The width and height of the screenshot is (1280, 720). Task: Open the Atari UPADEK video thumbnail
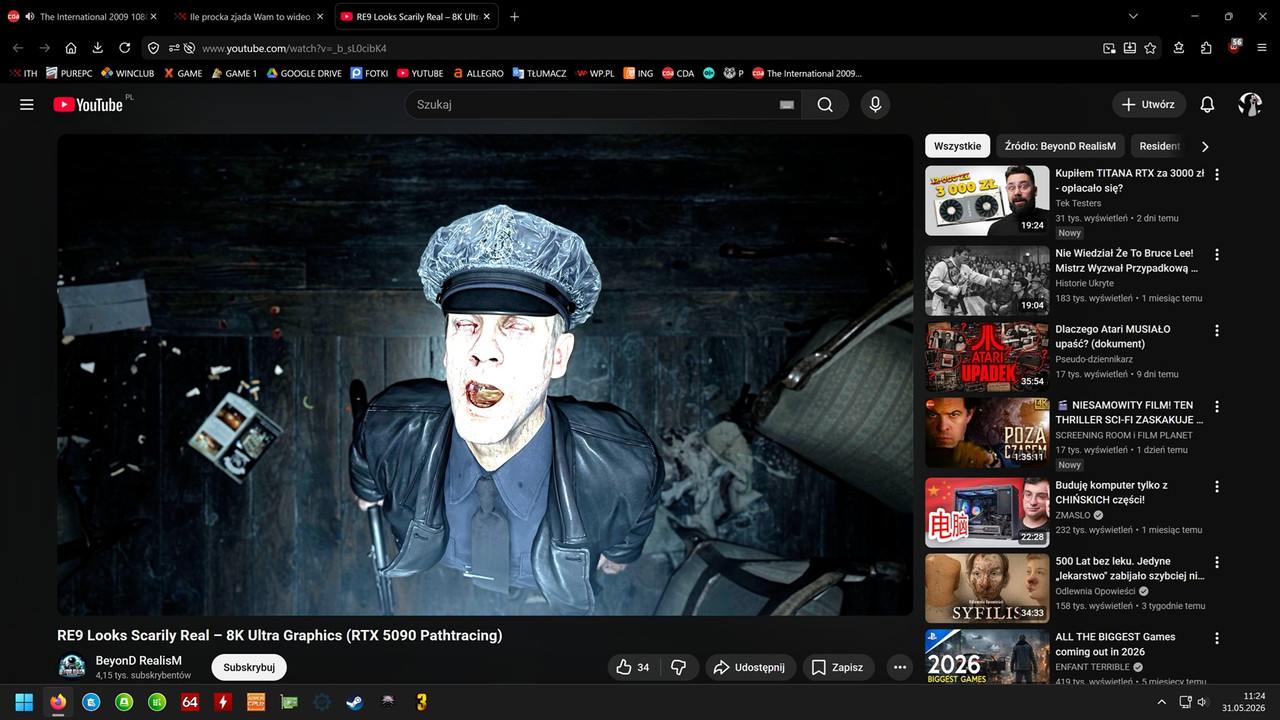(987, 357)
